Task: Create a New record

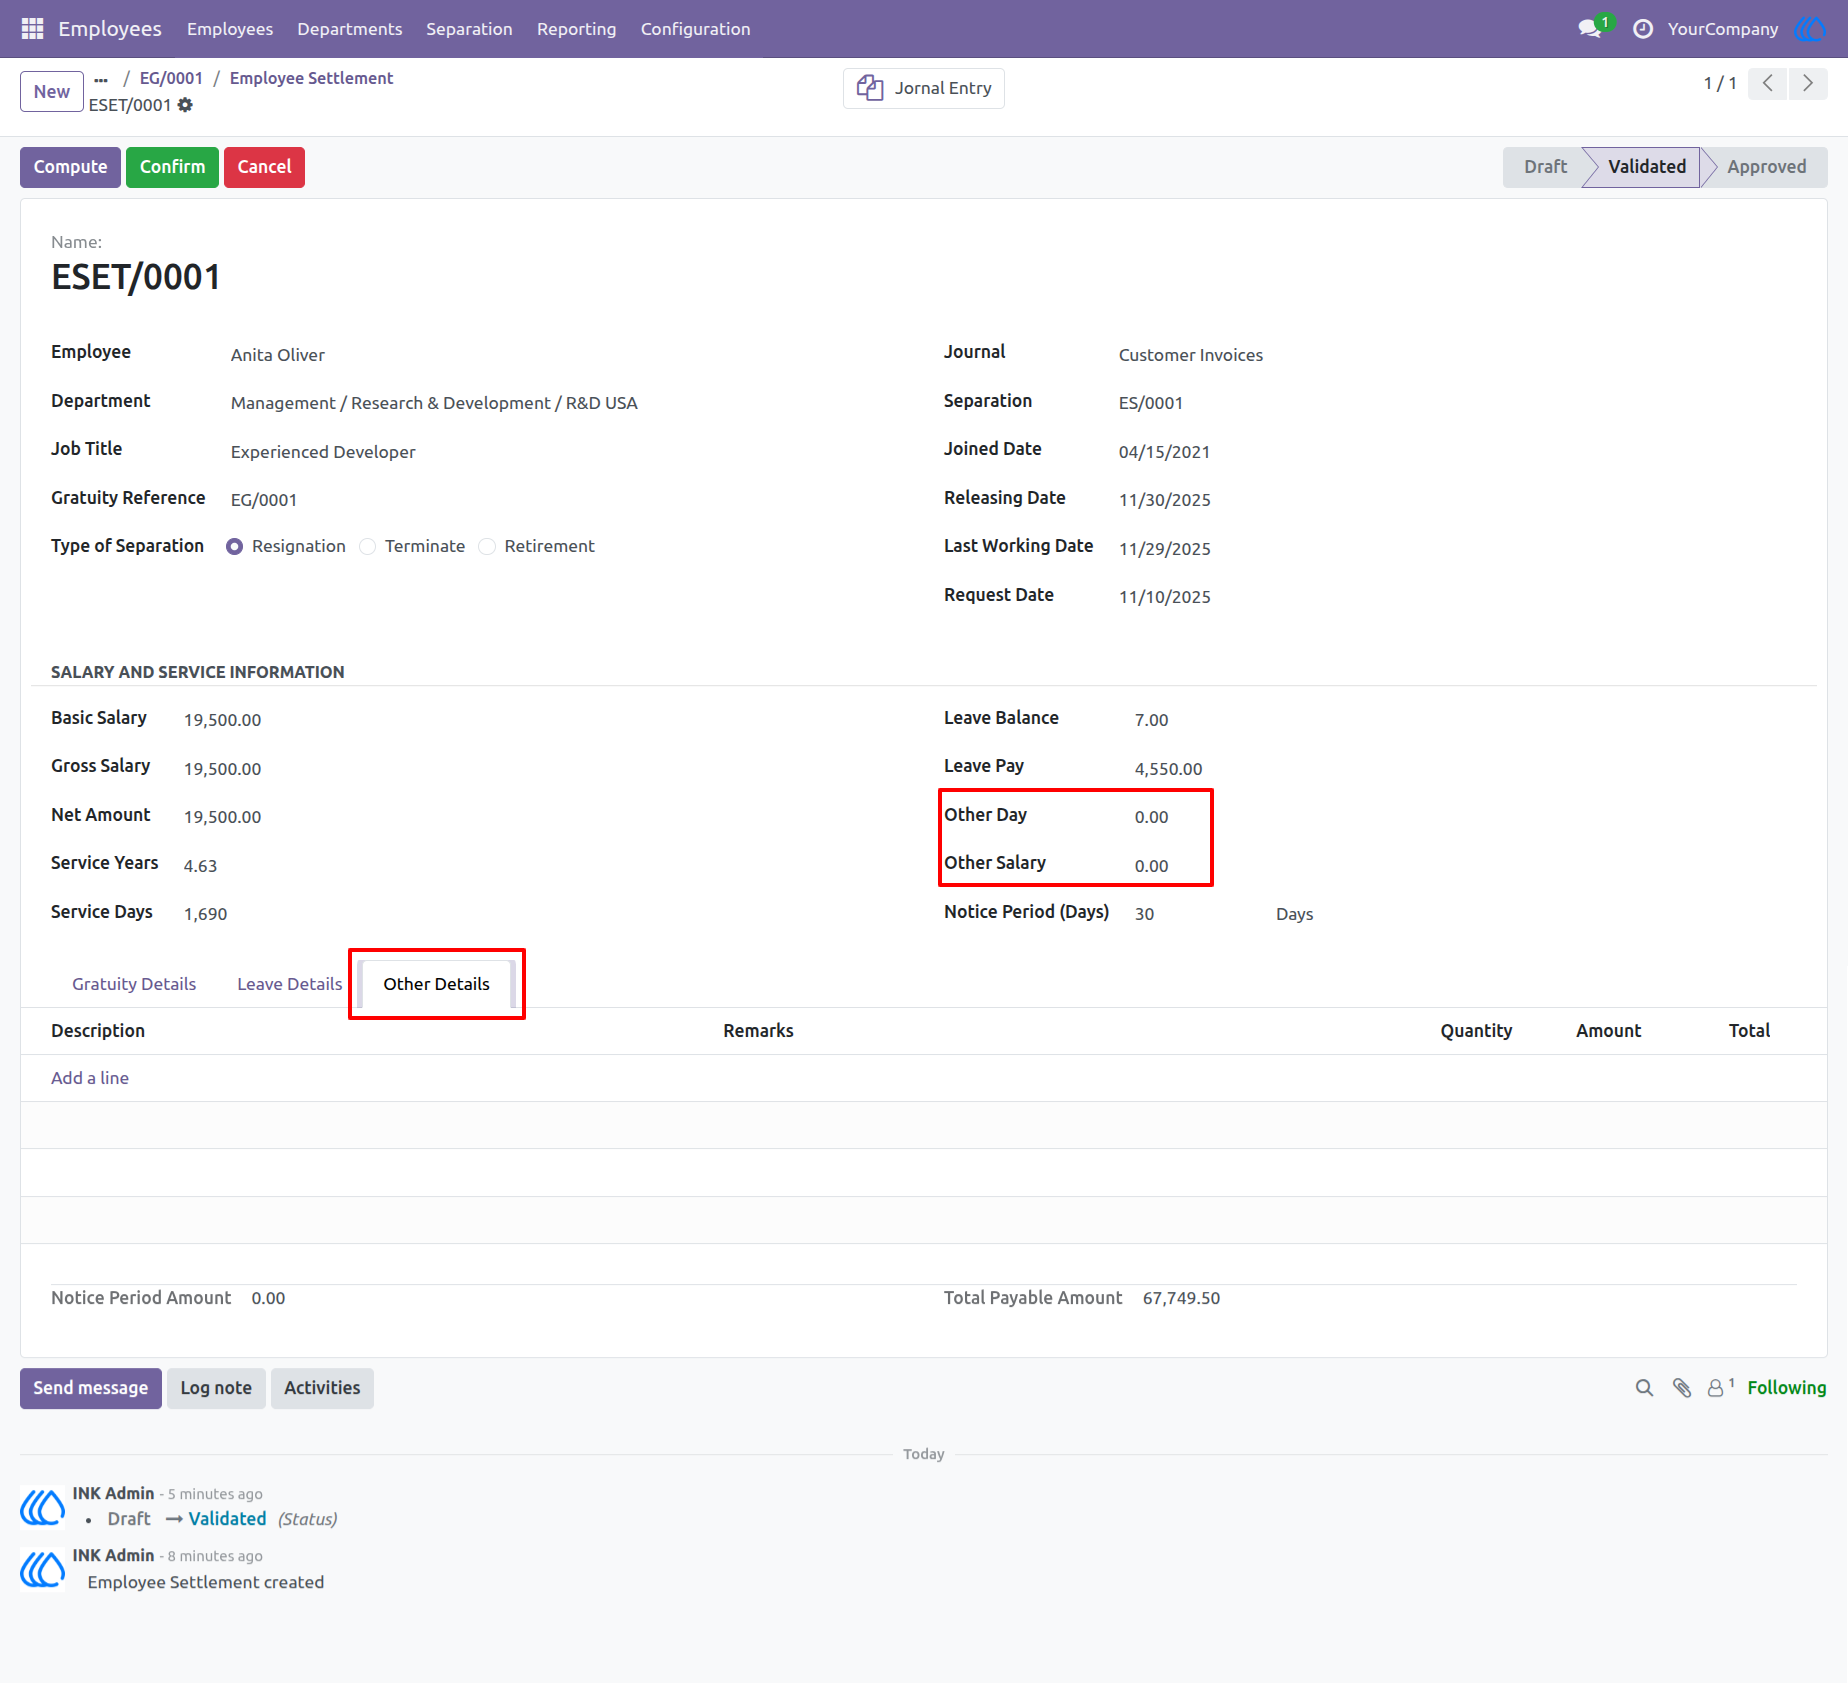Action: pyautogui.click(x=52, y=92)
